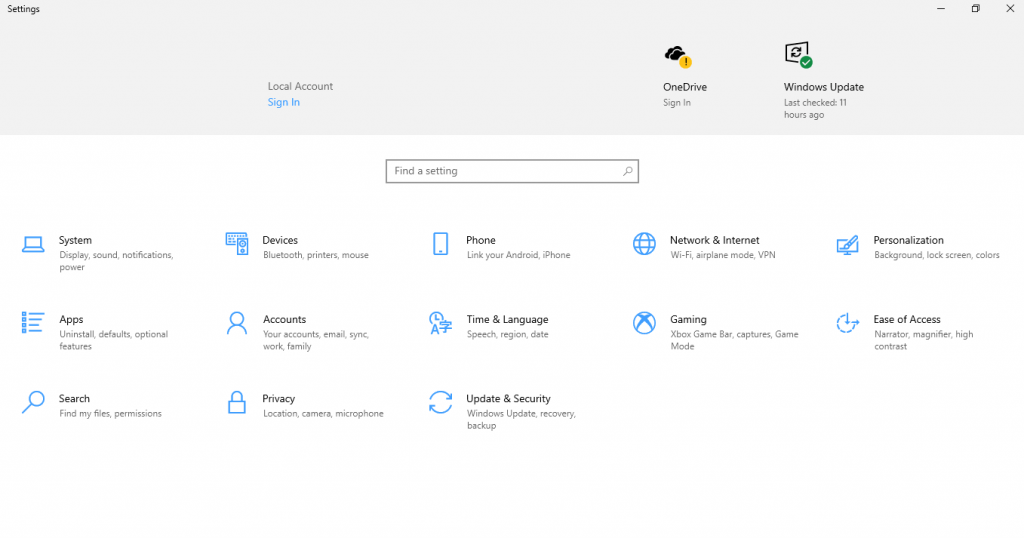The image size is (1024, 538).
Task: Click 'Link your Android, iPhone' description
Action: click(519, 255)
